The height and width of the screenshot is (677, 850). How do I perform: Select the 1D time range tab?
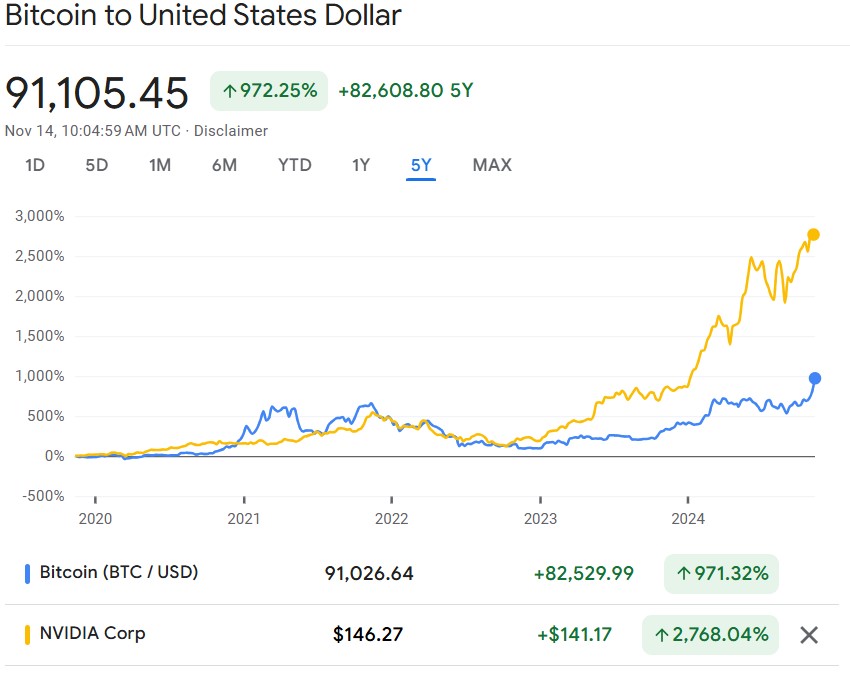click(35, 165)
